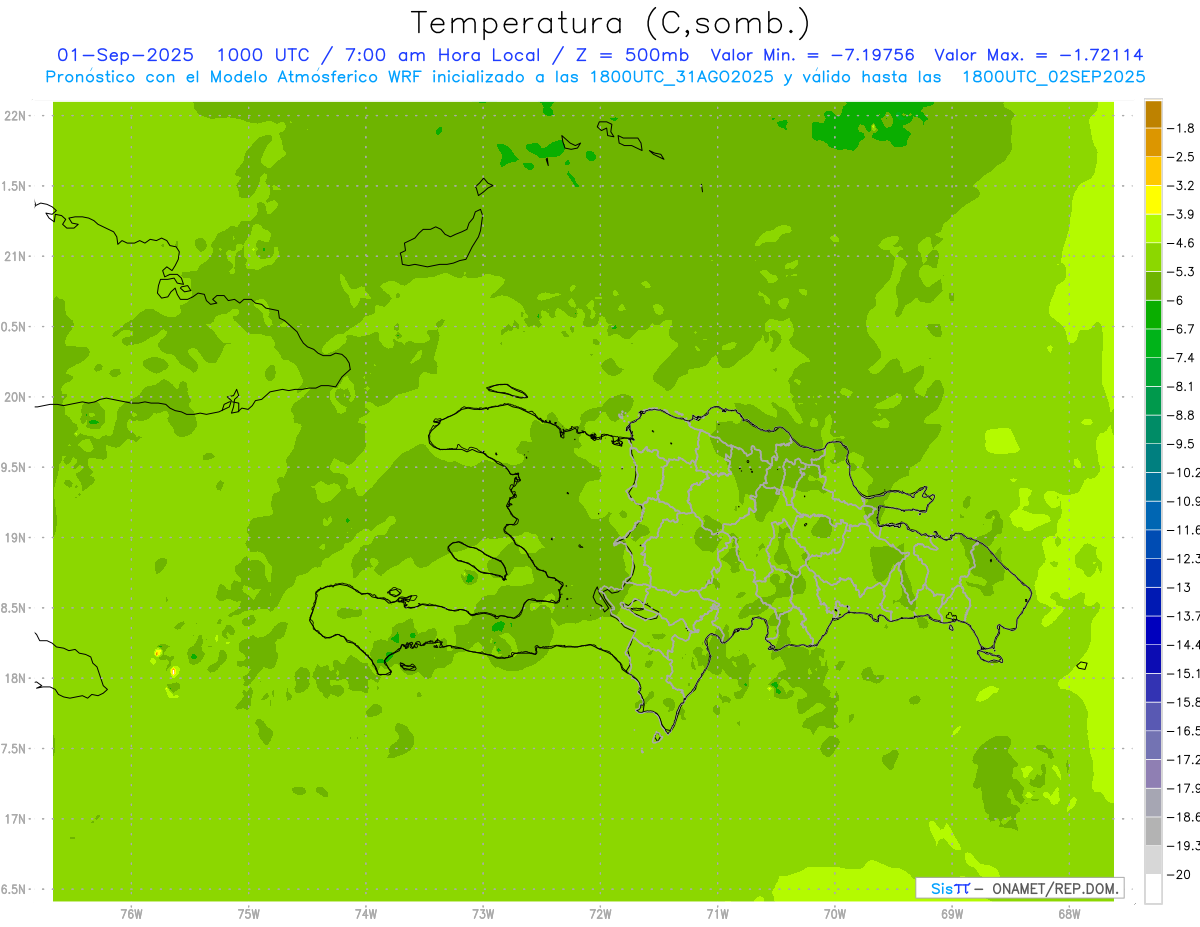Click the valid-until time "1800UTC_02SEP2025"
Image resolution: width=1200 pixels, height=927 pixels.
pos(1053,77)
